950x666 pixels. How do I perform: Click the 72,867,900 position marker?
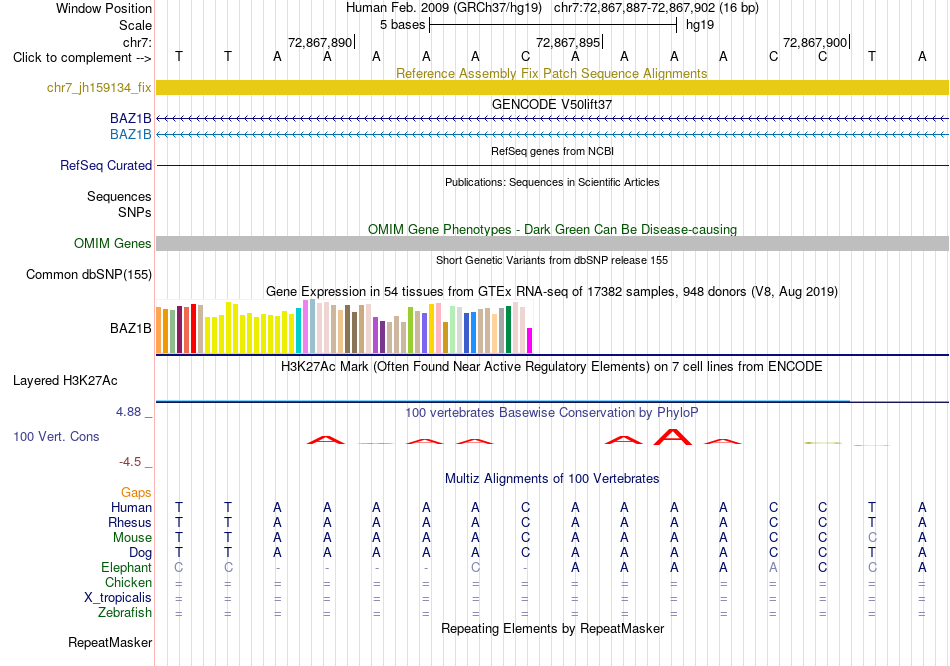[x=816, y=42]
